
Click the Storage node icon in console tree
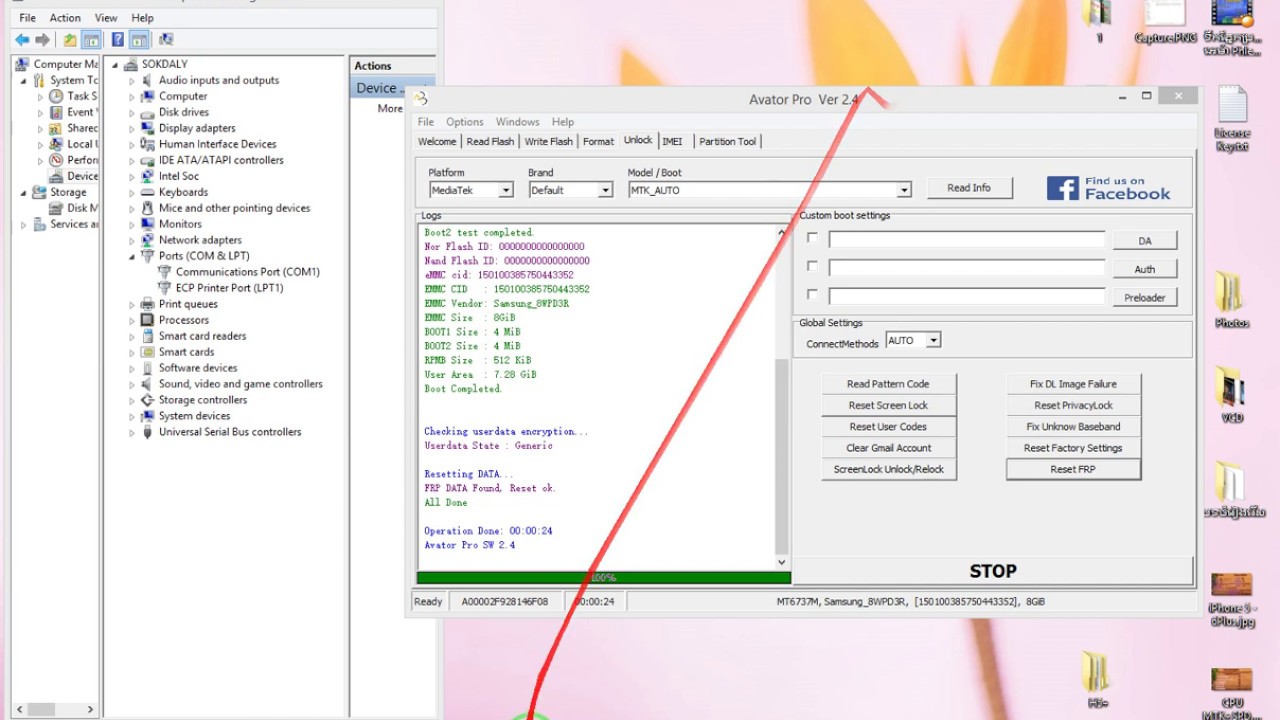tap(39, 192)
